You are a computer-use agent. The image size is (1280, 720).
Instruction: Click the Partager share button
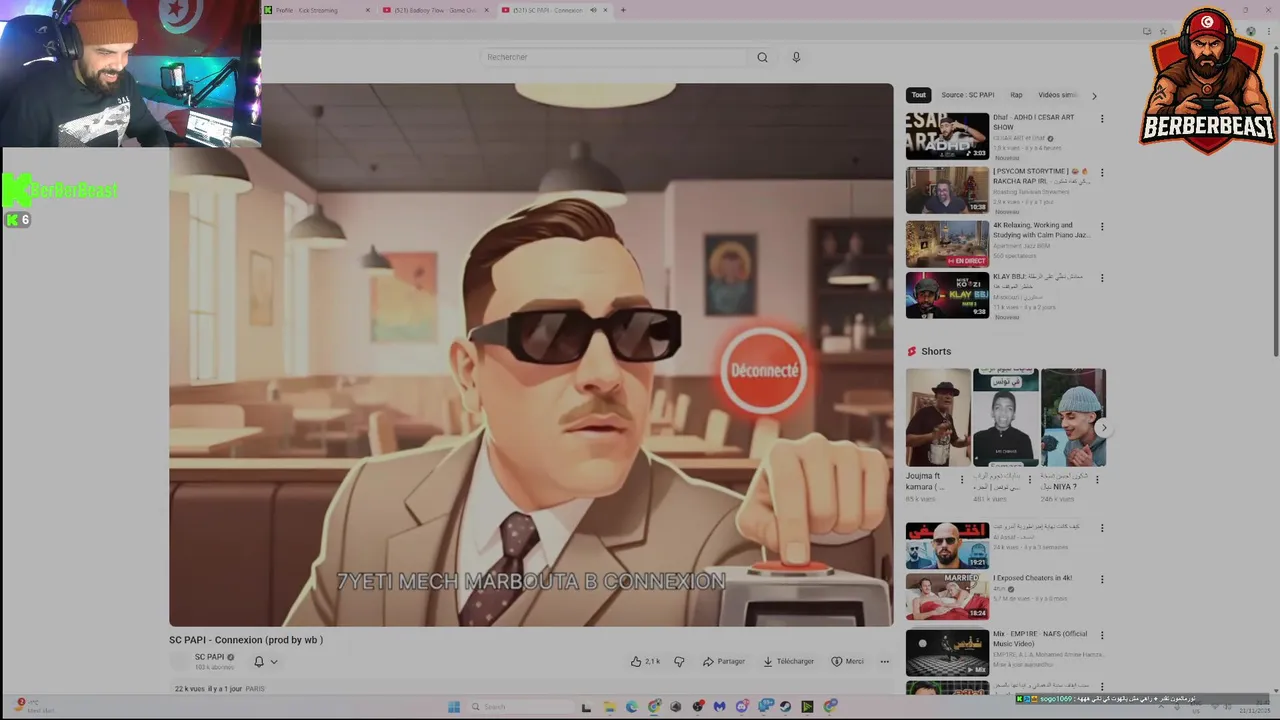(x=724, y=661)
